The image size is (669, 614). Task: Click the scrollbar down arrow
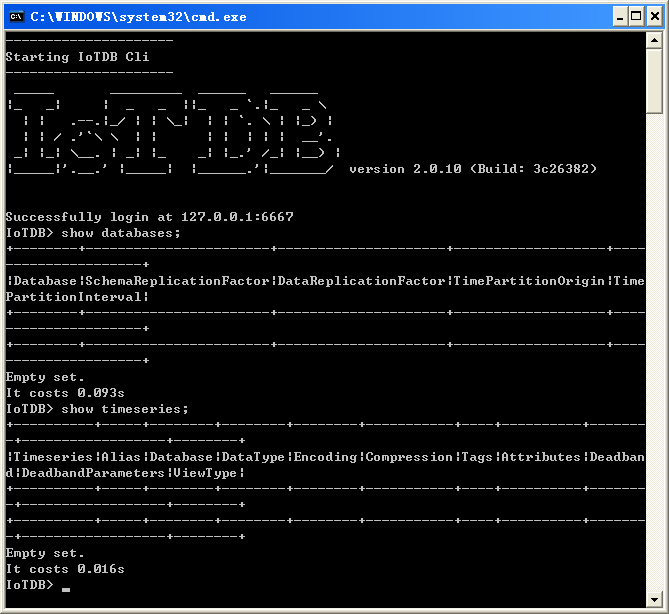(654, 599)
